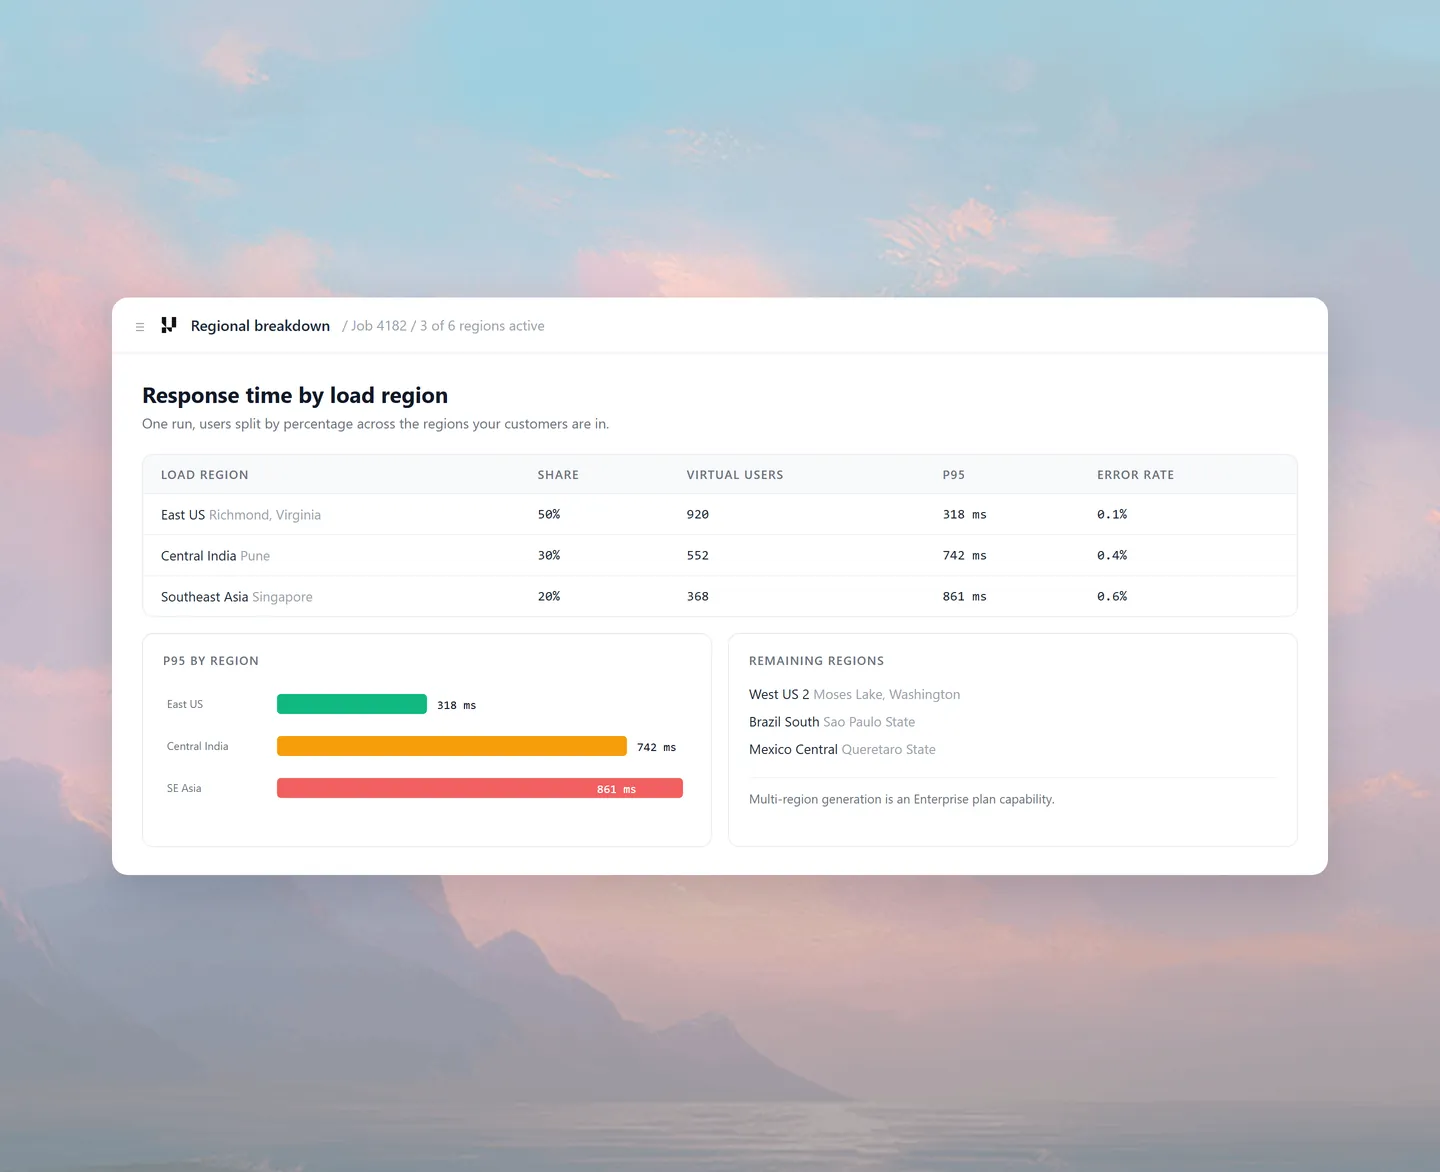The height and width of the screenshot is (1172, 1440).
Task: Click the SHARE column header
Action: tap(558, 475)
